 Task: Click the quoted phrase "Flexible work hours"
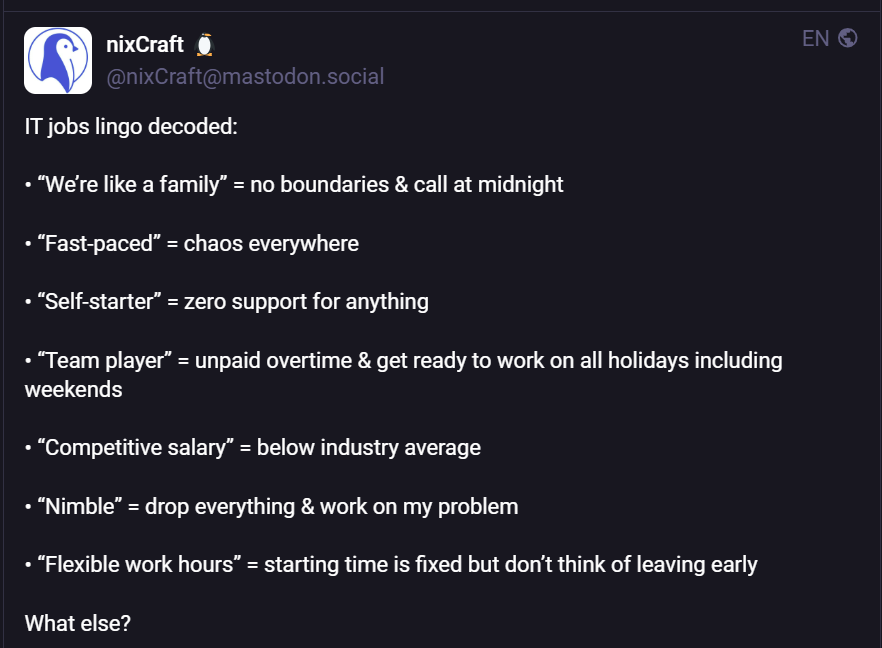pyautogui.click(x=140, y=565)
